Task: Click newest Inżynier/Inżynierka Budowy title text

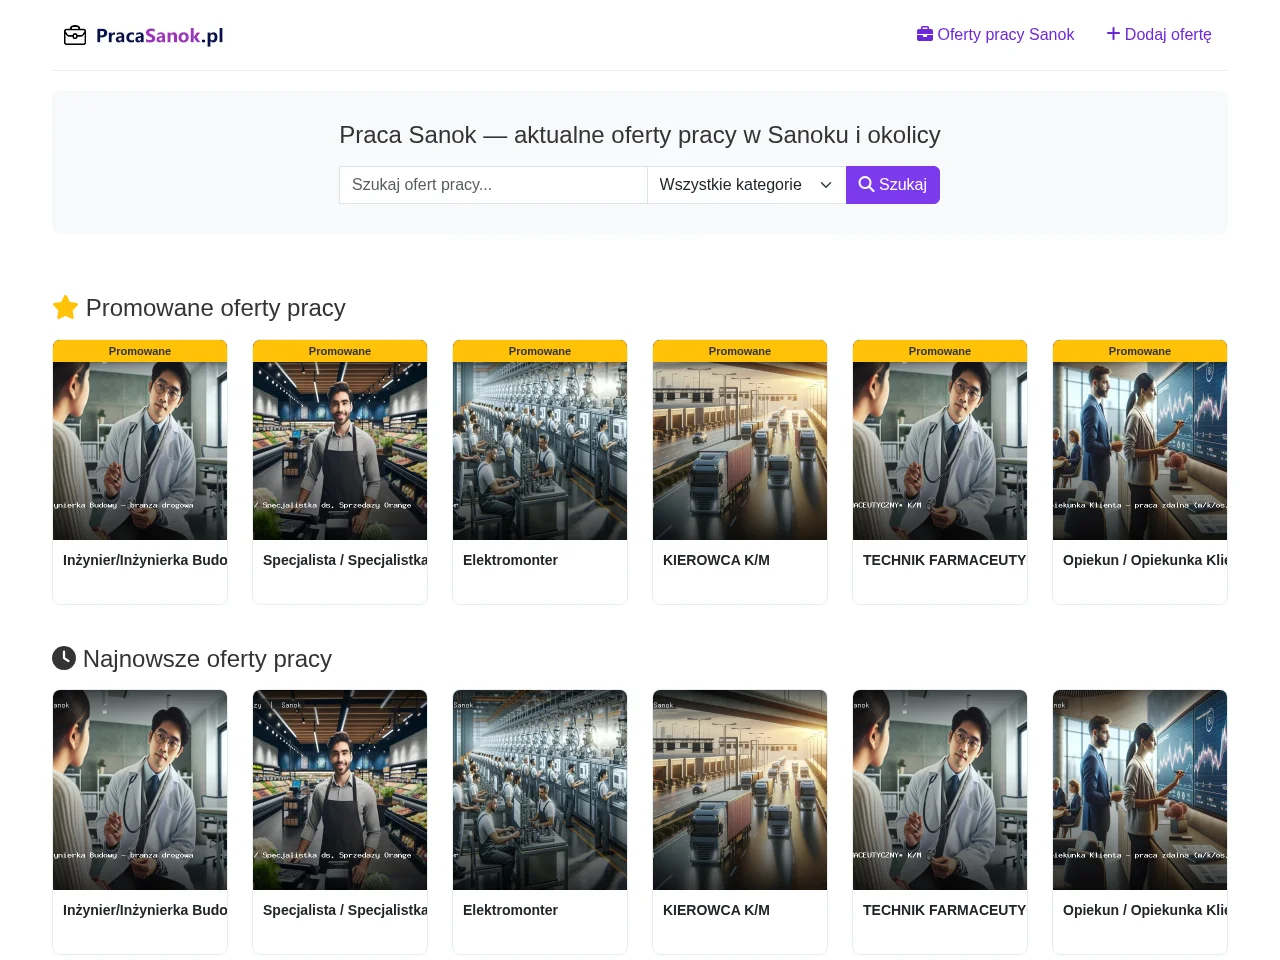Action: click(145, 910)
